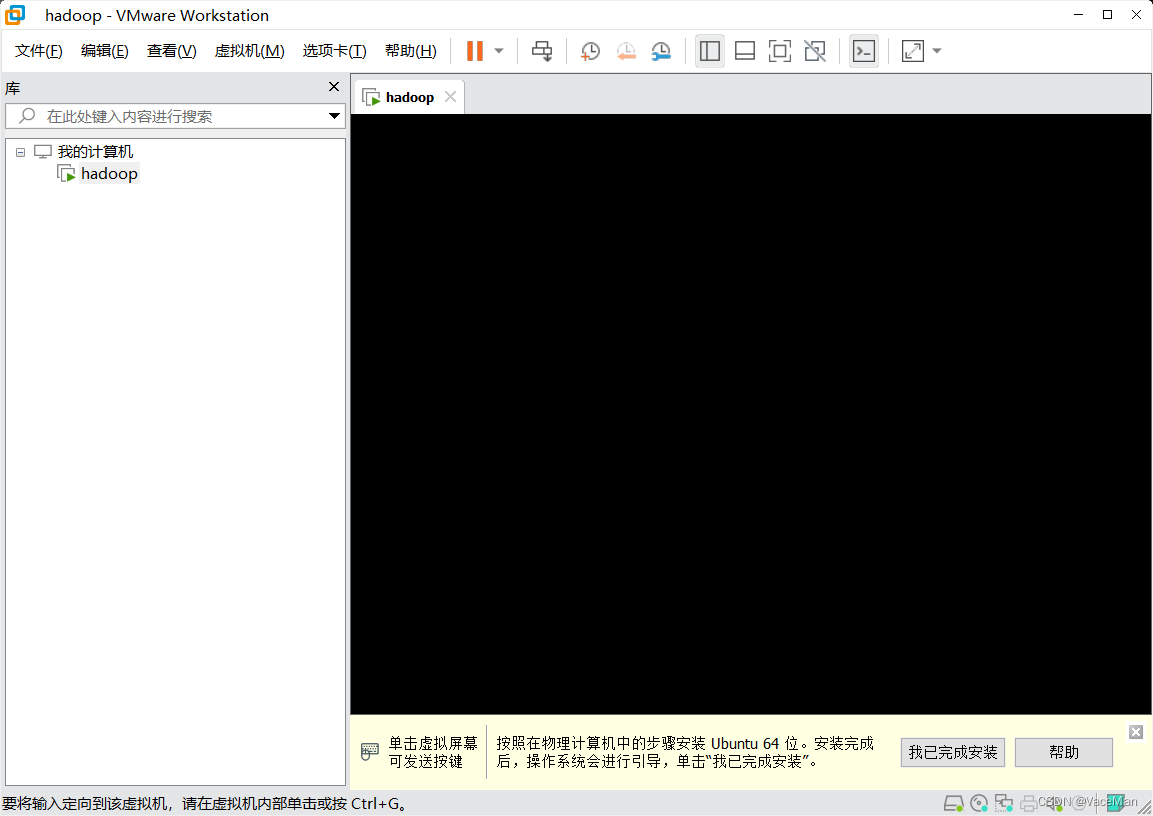Open the library search dropdown arrow
This screenshot has width=1153, height=816.
click(334, 116)
